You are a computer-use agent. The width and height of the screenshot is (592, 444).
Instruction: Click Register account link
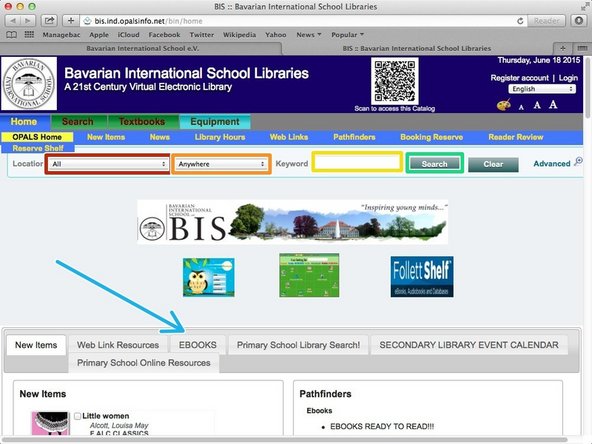[x=520, y=78]
